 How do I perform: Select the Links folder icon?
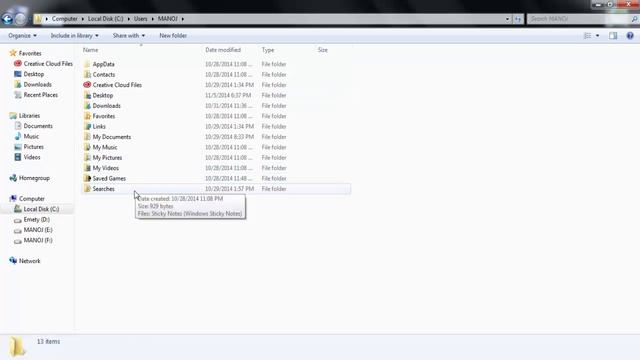coord(87,127)
